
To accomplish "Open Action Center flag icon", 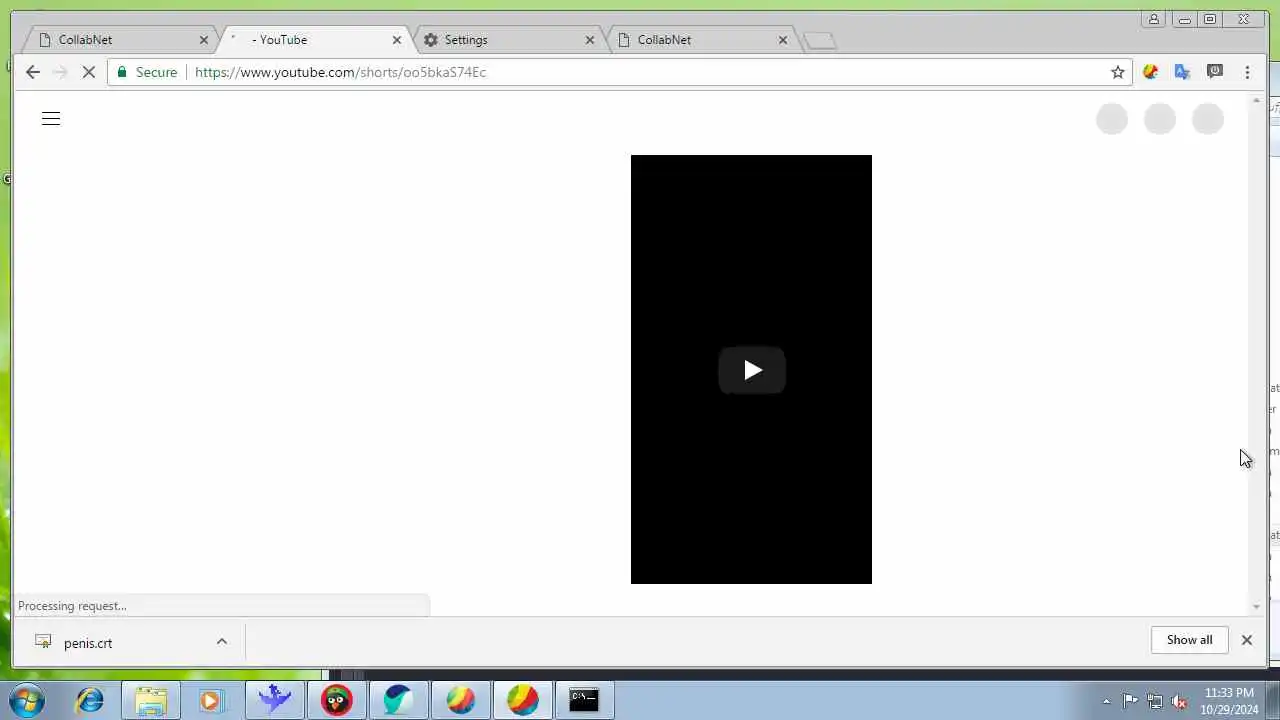I will pos(1130,701).
